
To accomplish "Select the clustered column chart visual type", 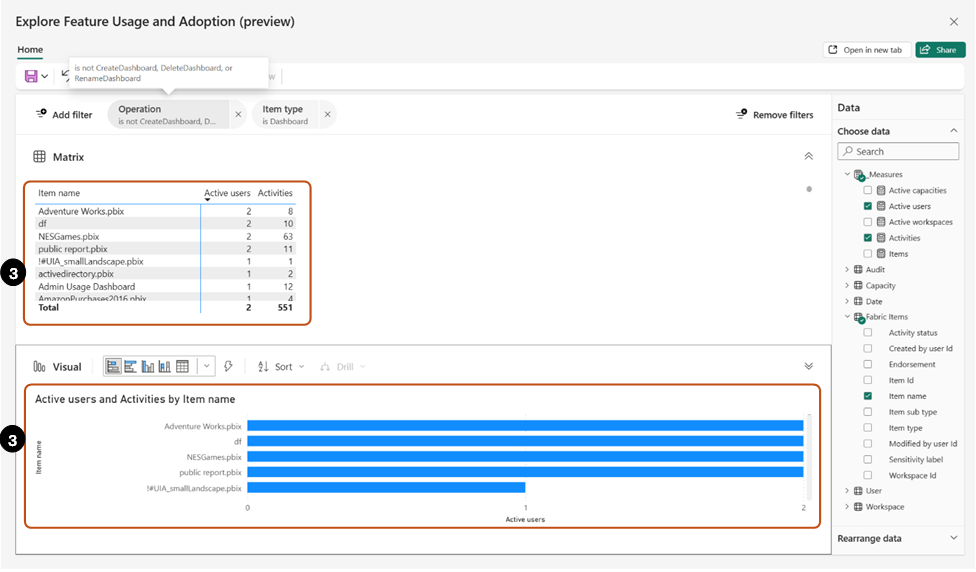I will [148, 367].
